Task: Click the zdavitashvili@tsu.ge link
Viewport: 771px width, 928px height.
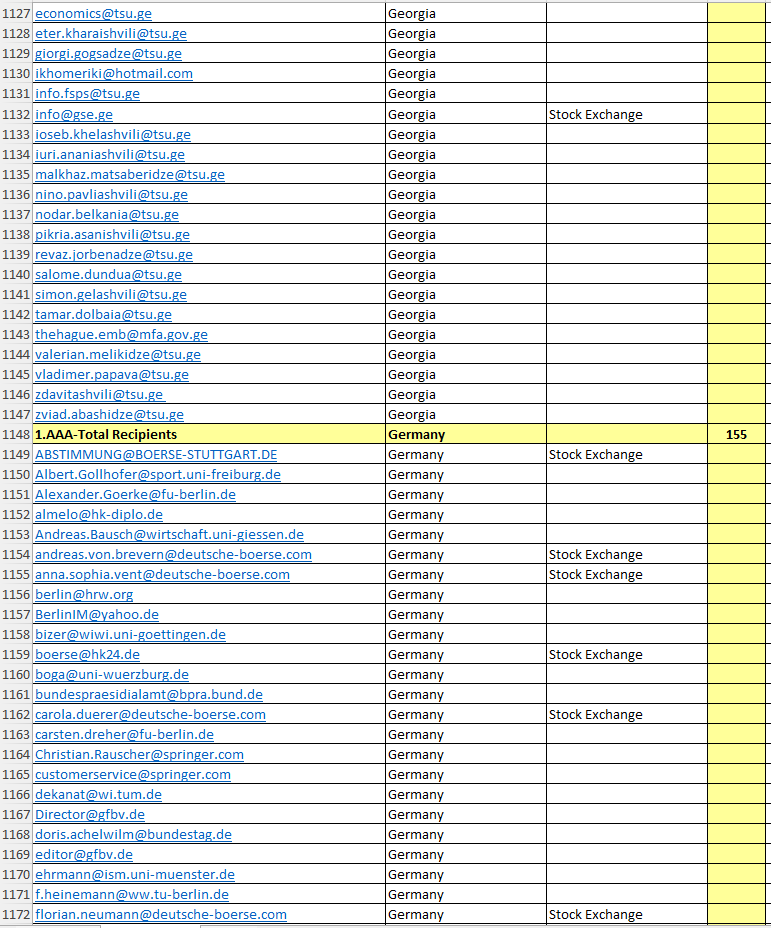Action: [x=100, y=395]
